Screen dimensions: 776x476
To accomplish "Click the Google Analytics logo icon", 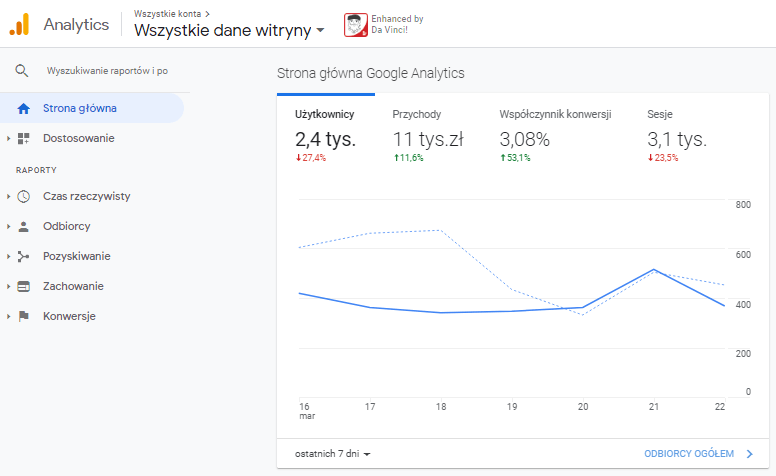I will pyautogui.click(x=19, y=25).
